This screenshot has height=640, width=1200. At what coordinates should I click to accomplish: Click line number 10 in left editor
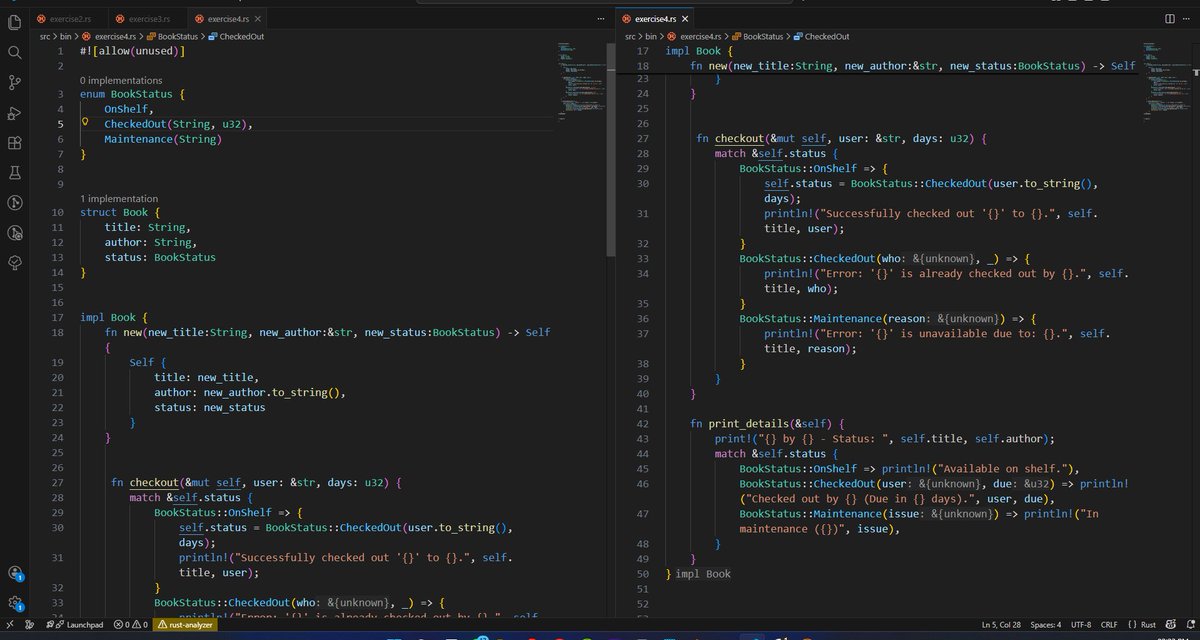point(57,213)
